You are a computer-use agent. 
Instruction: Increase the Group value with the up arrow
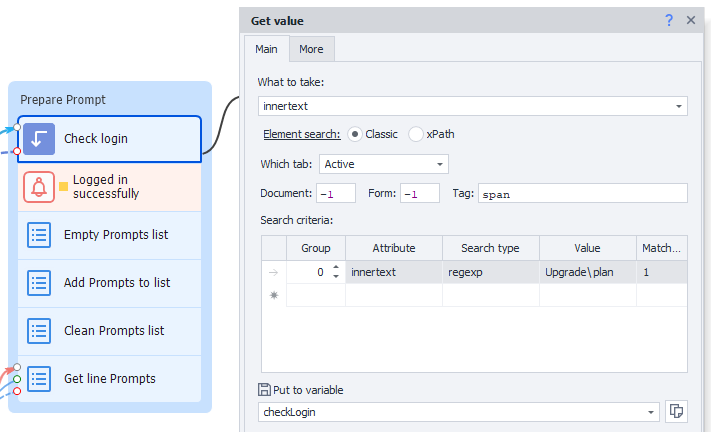(x=336, y=267)
